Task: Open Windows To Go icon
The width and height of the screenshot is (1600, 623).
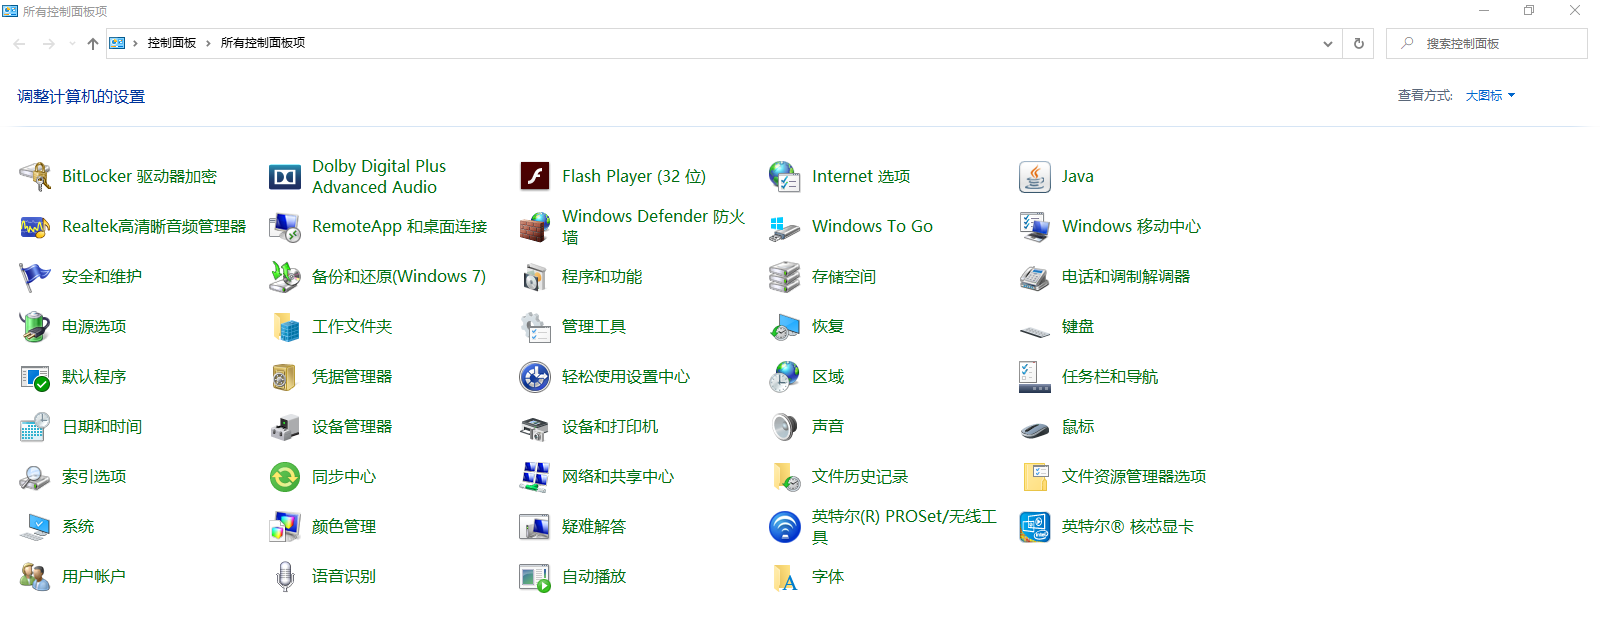Action: [x=785, y=227]
